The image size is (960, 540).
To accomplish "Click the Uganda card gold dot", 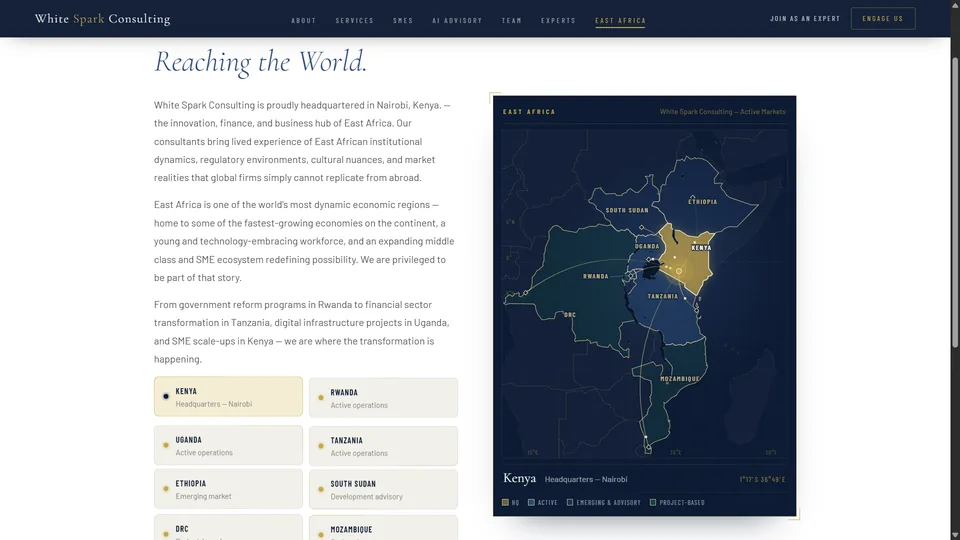I will [166, 445].
